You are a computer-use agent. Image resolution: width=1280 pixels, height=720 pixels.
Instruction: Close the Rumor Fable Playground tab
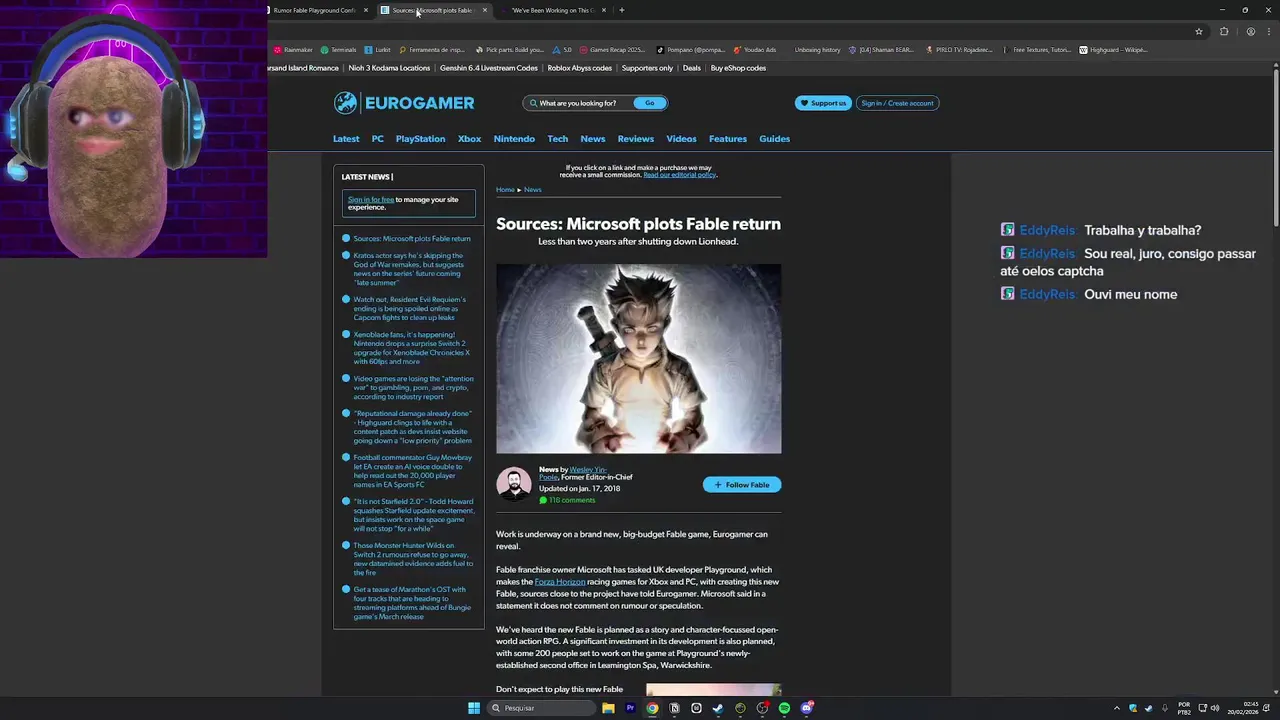click(x=365, y=10)
